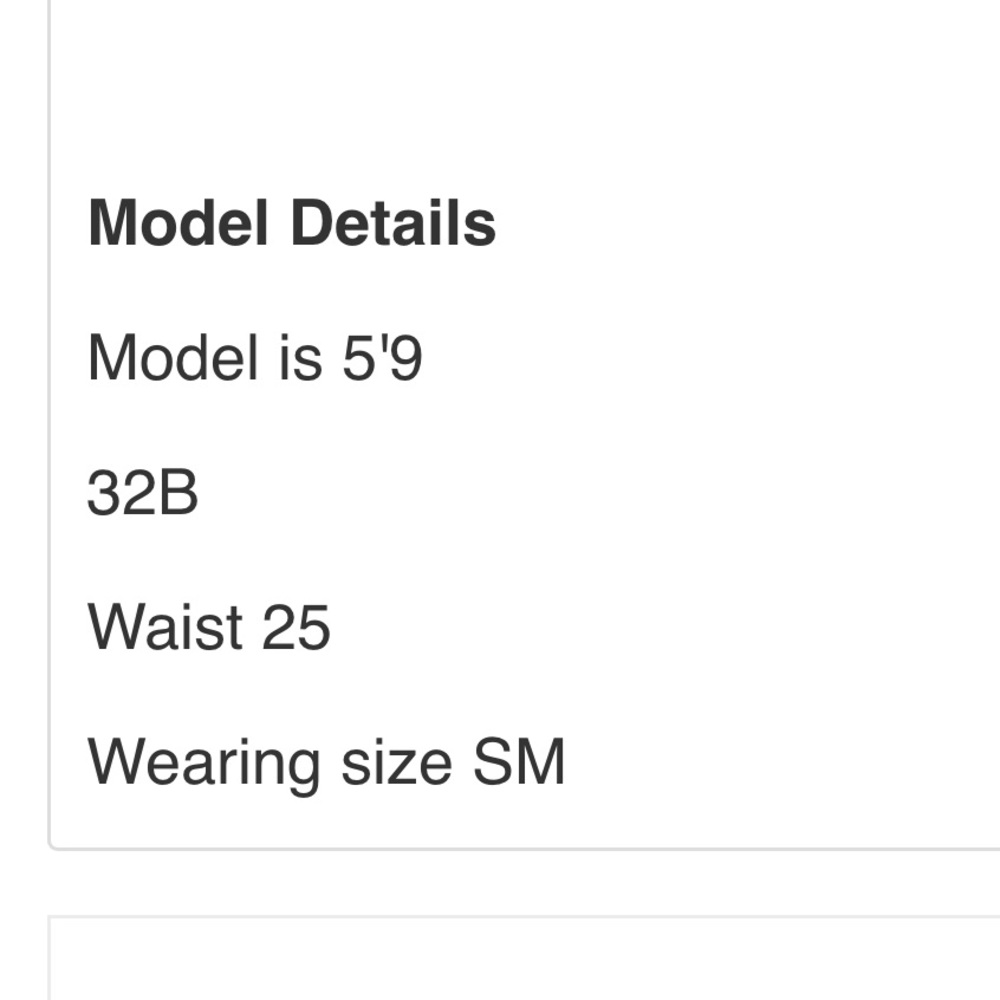The height and width of the screenshot is (1000, 1000).
Task: Click the 32B measurement text
Action: [x=143, y=492]
